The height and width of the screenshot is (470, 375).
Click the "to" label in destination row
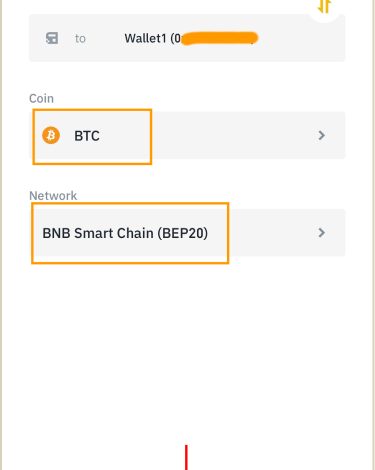point(80,39)
